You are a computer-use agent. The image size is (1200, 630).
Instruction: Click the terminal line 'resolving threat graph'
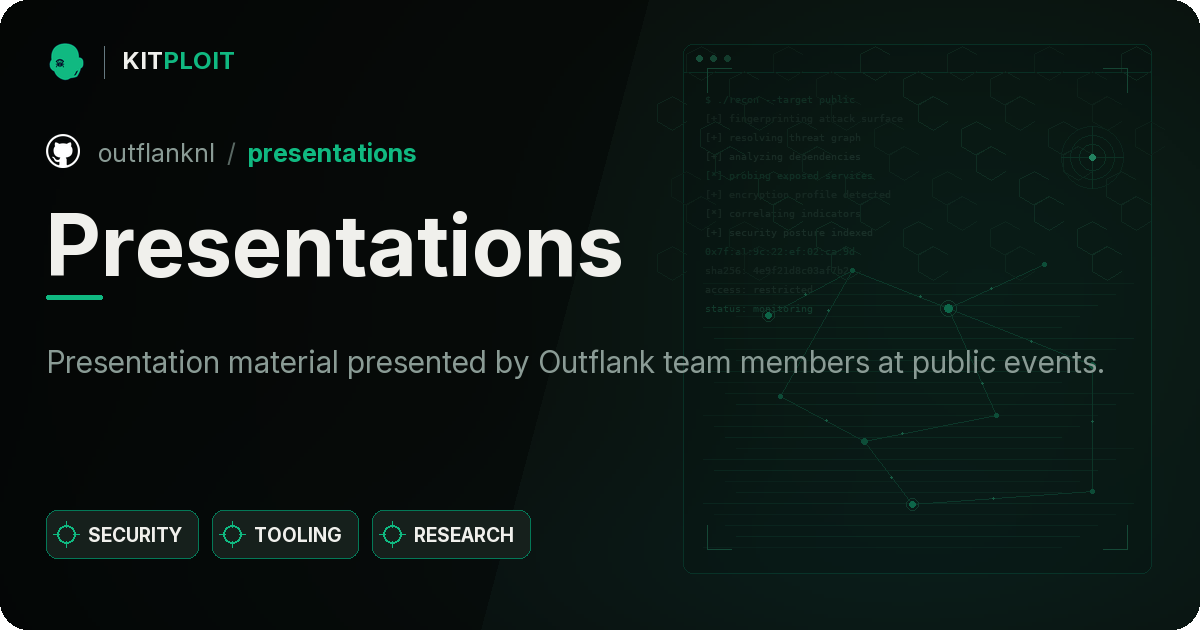(783, 138)
